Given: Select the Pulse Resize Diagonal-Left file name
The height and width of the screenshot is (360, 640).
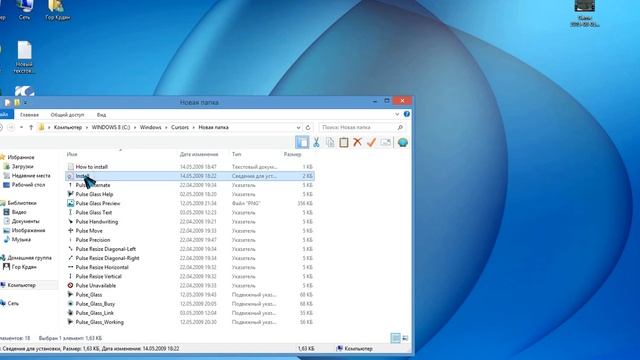Looking at the screenshot, I should point(106,249).
